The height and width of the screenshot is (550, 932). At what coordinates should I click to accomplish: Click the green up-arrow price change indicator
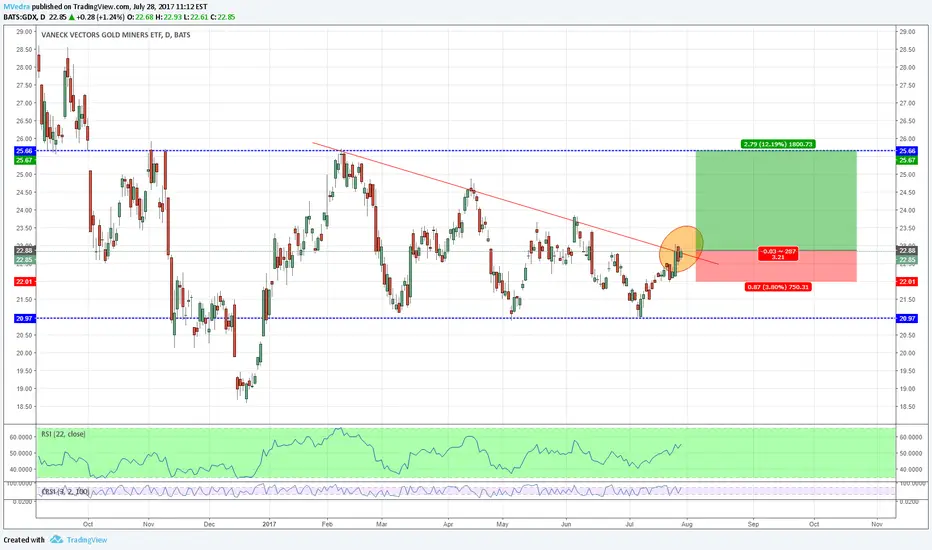(71, 17)
